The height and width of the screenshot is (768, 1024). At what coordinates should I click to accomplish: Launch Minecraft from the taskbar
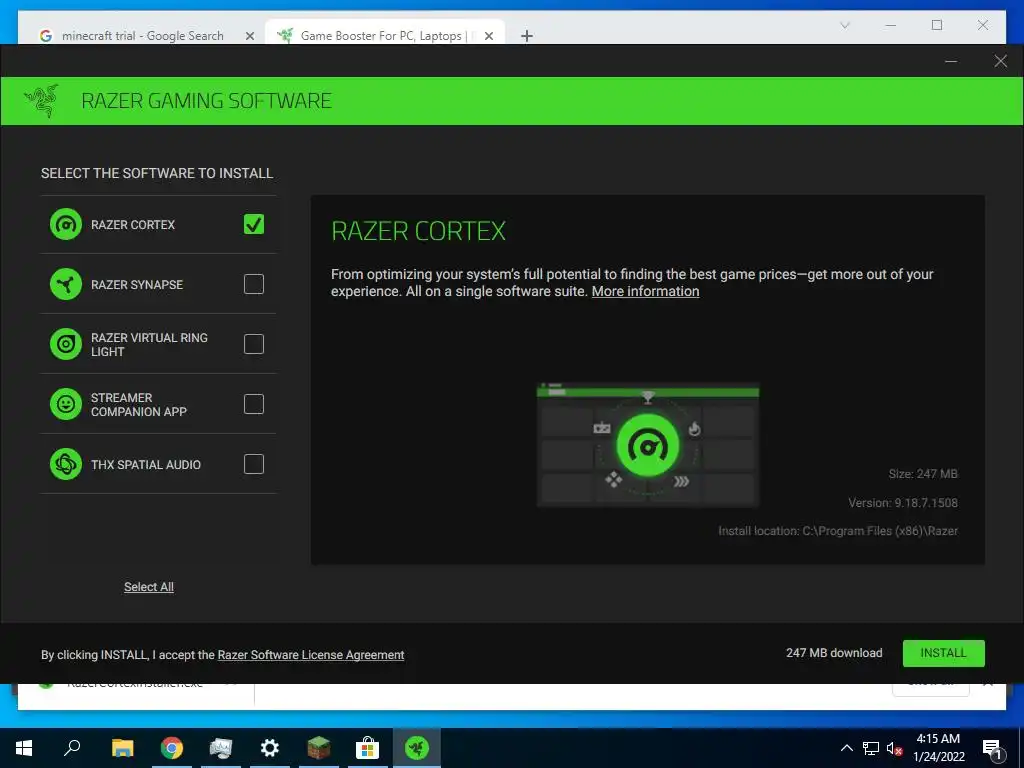tap(319, 748)
